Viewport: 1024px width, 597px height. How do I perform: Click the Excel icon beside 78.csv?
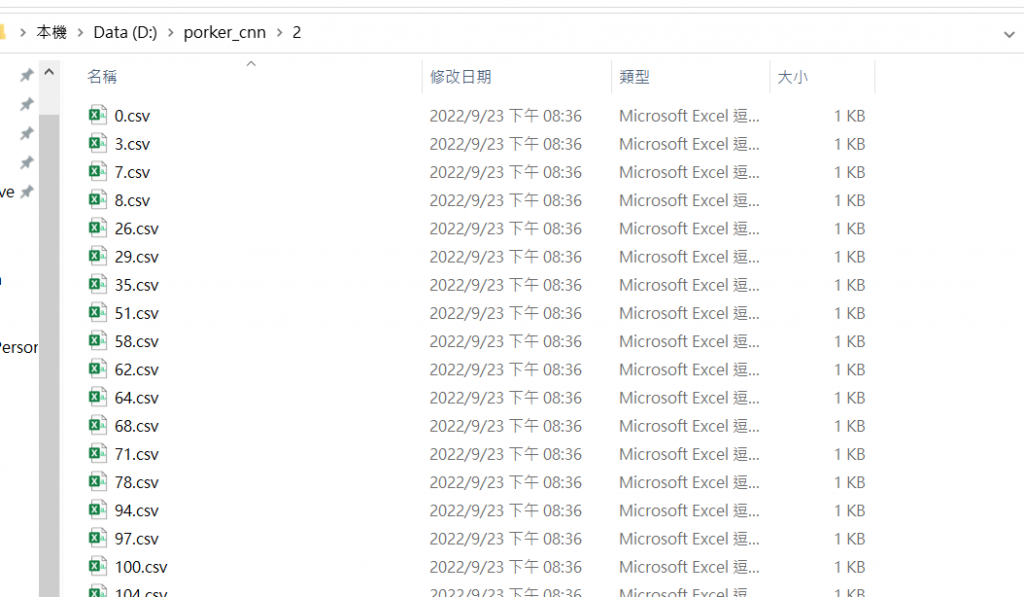pos(98,481)
